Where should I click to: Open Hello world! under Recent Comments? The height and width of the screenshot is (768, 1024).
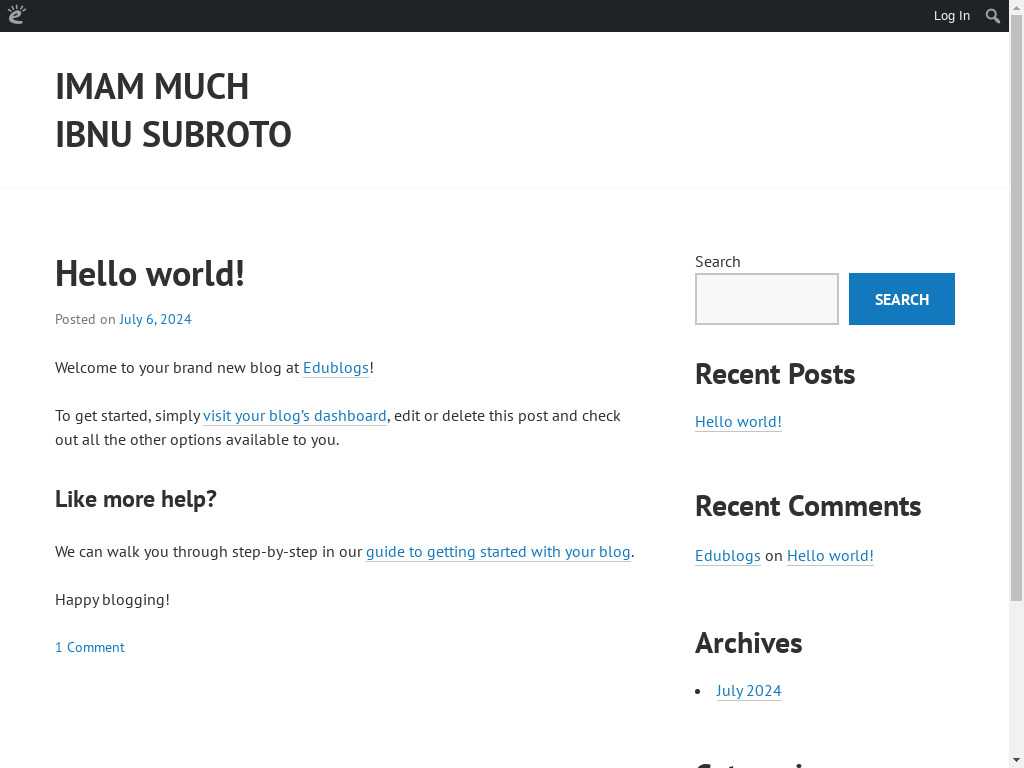(830, 556)
